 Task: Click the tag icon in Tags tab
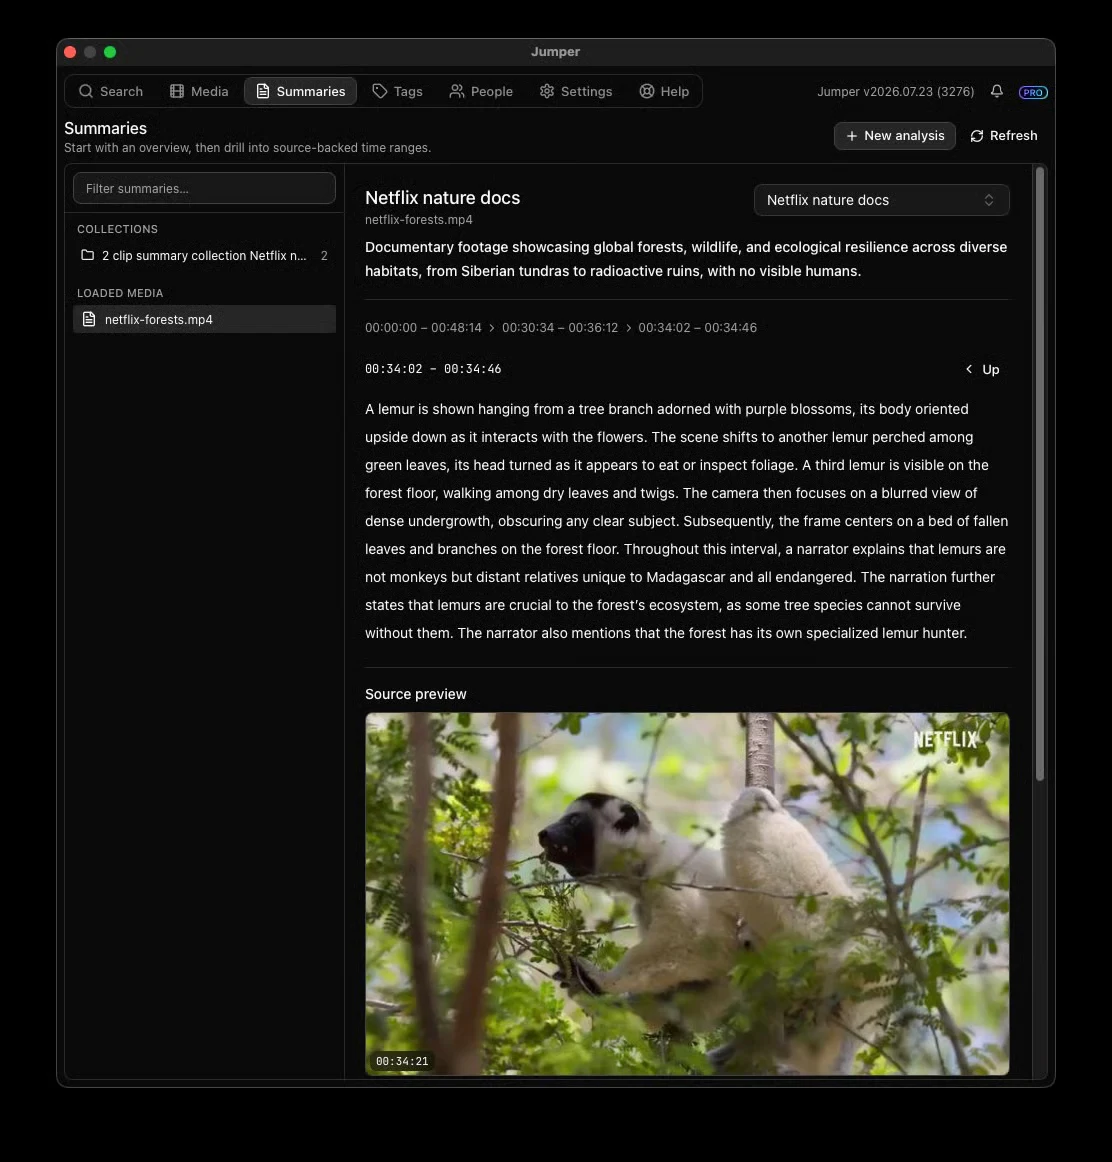point(379,91)
